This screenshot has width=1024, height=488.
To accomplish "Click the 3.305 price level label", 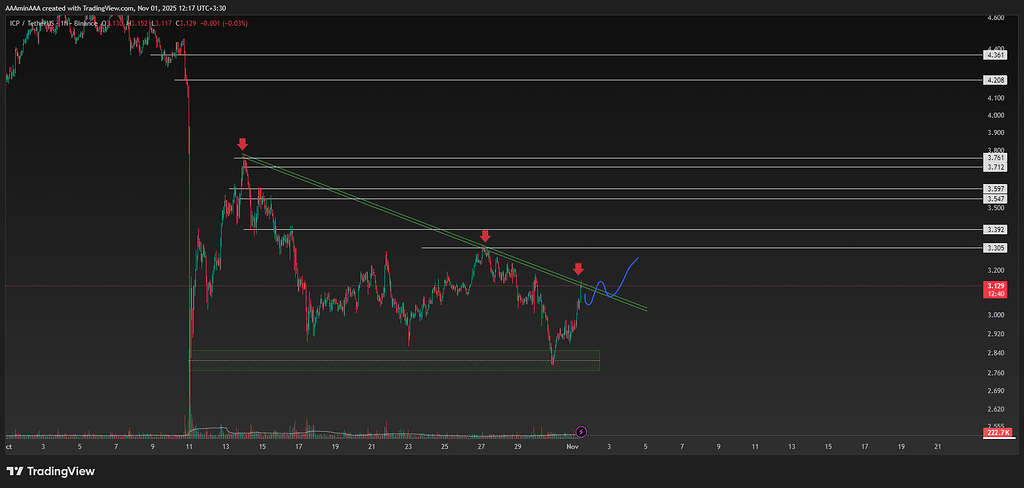I will (996, 247).
